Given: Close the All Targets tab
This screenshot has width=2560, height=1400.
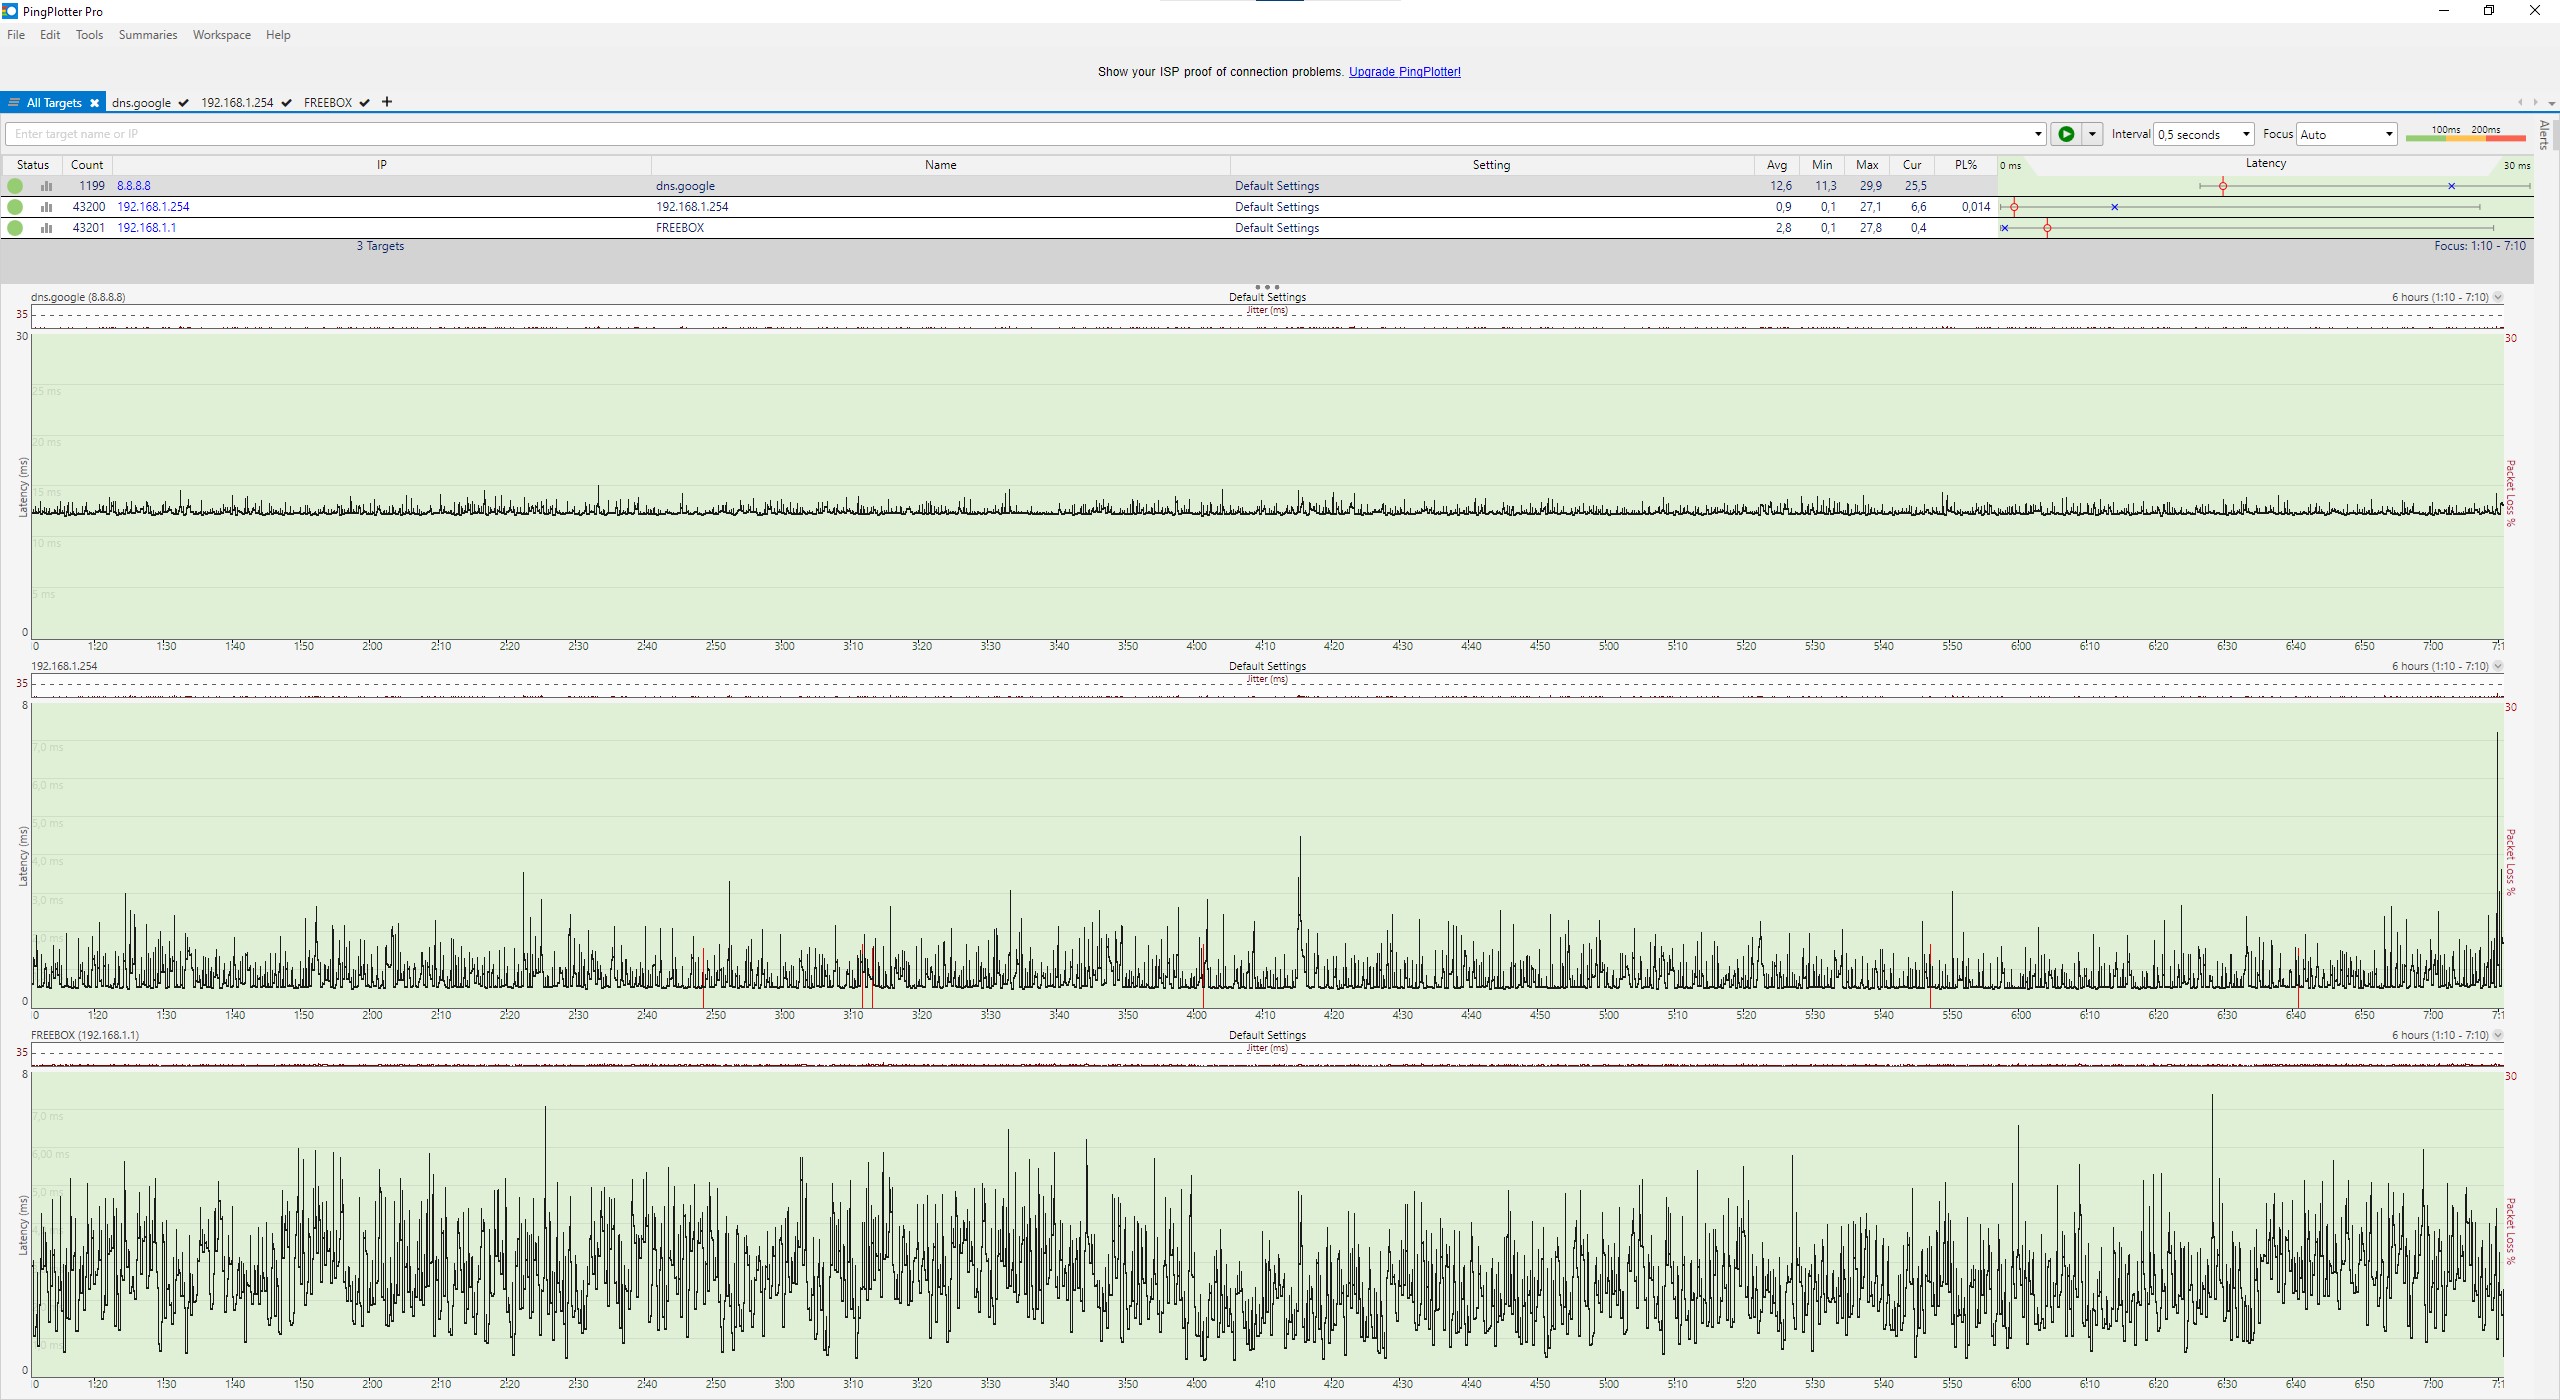Looking at the screenshot, I should tap(94, 103).
